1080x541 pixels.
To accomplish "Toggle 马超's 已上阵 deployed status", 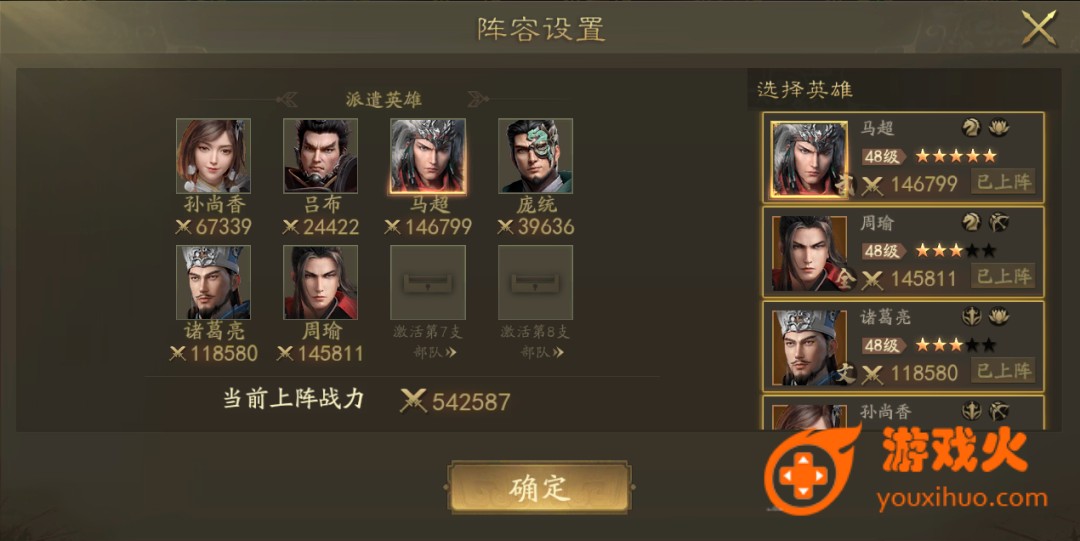I will pos(1004,183).
